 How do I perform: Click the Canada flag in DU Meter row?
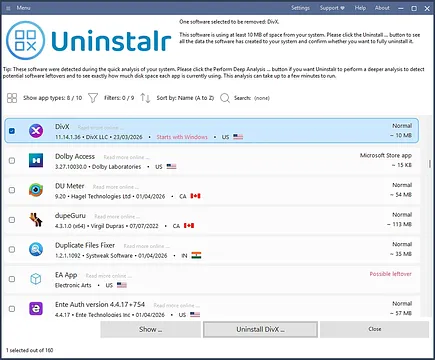coord(195,196)
